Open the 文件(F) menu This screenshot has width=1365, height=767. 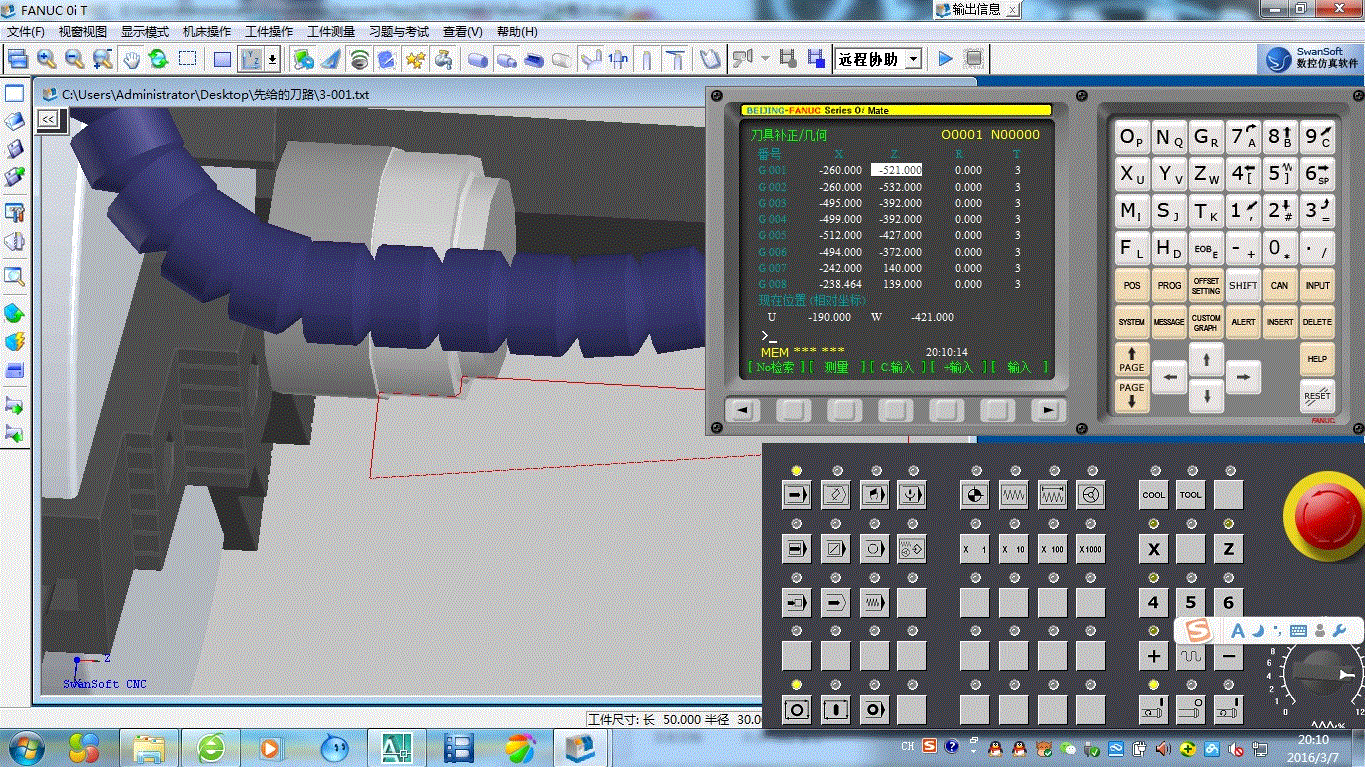click(26, 32)
